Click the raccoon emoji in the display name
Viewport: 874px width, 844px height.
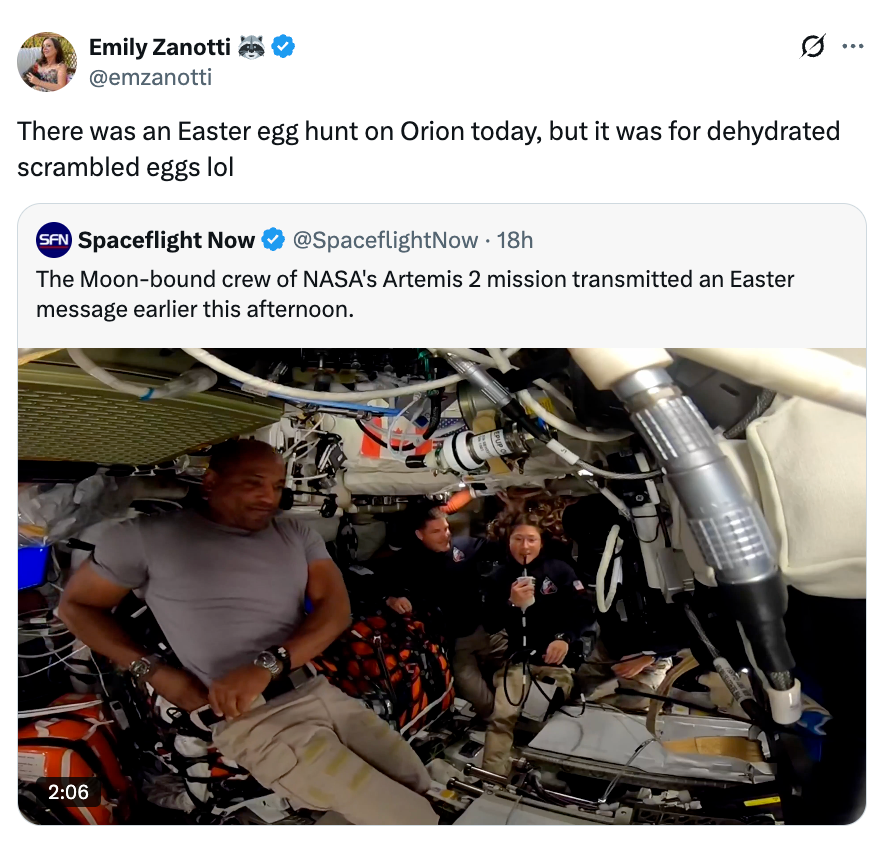250,47
